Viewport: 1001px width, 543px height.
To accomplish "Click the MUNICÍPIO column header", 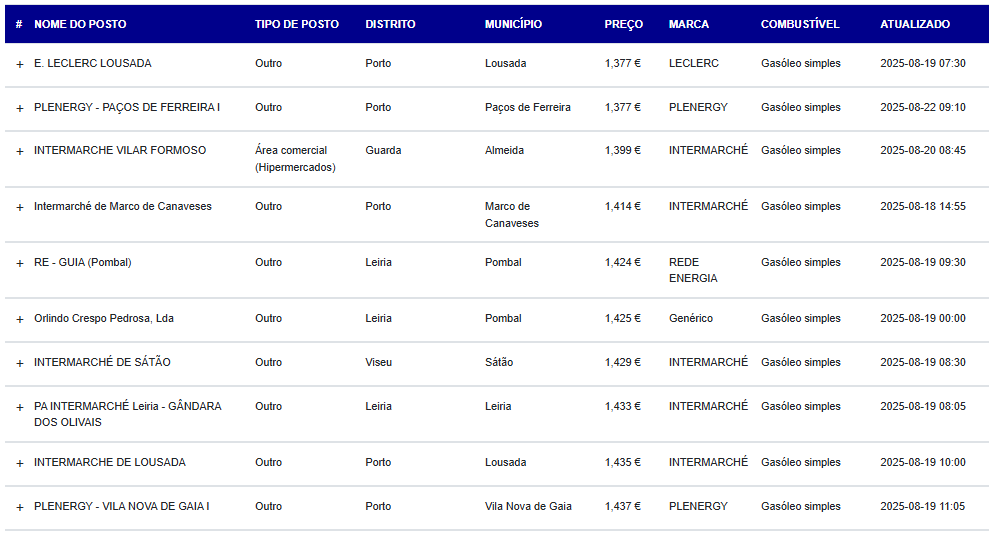I will point(513,24).
